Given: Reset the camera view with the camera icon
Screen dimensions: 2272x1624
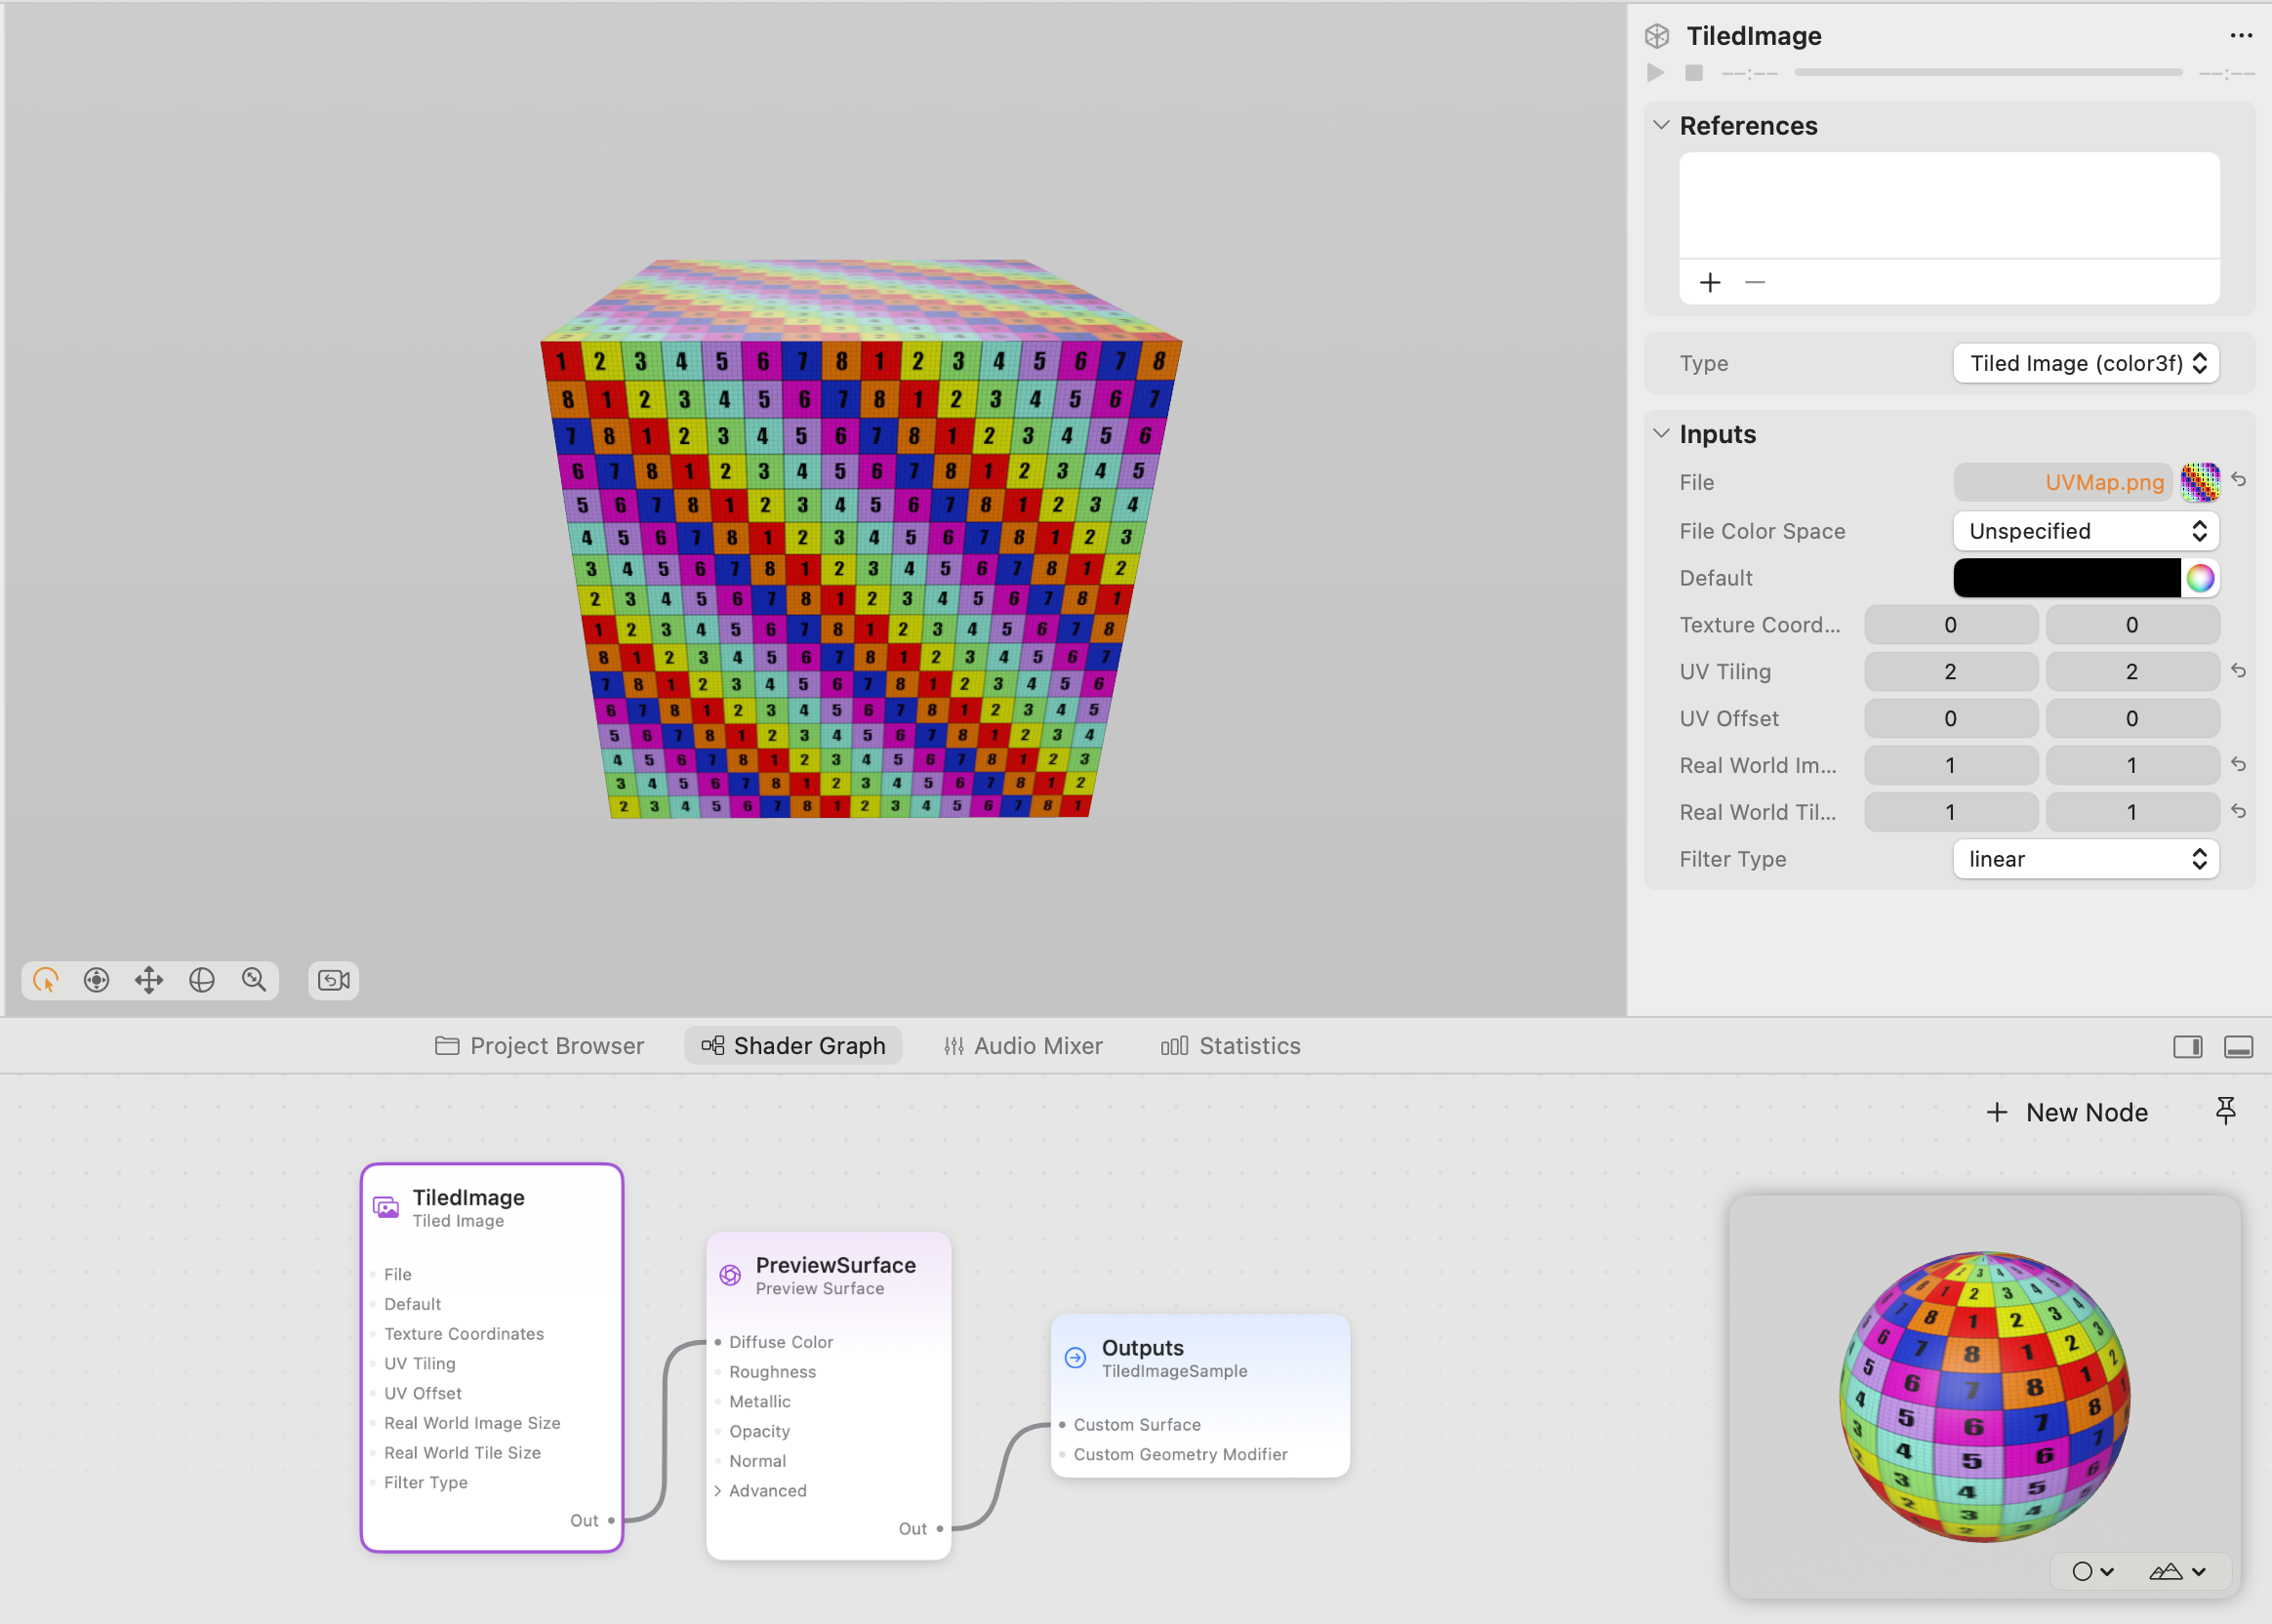Looking at the screenshot, I should pyautogui.click(x=333, y=980).
